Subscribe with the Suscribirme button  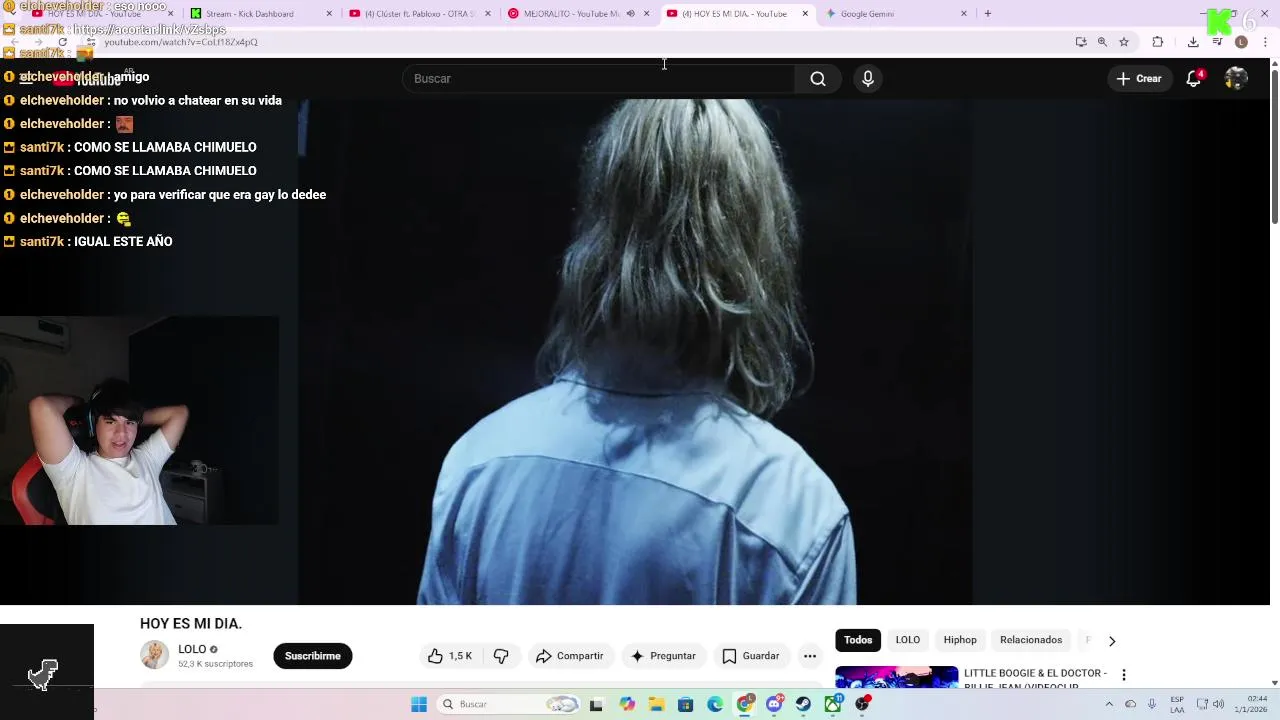point(313,656)
